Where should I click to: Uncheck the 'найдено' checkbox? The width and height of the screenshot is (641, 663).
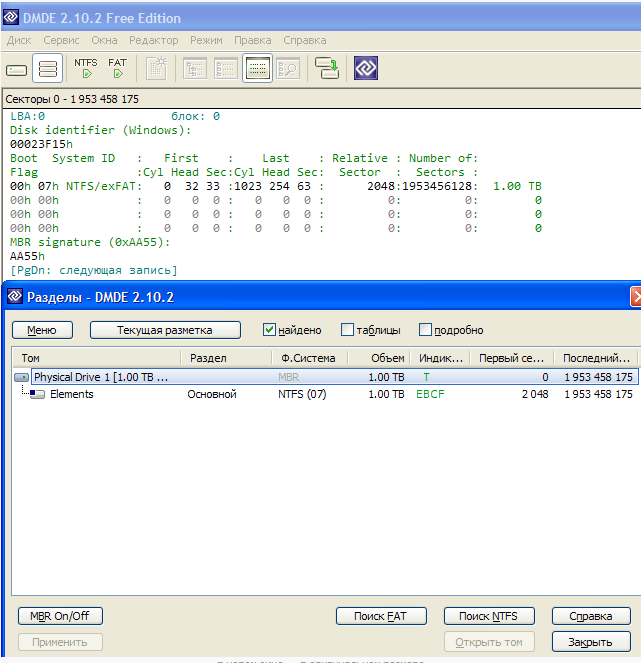269,330
